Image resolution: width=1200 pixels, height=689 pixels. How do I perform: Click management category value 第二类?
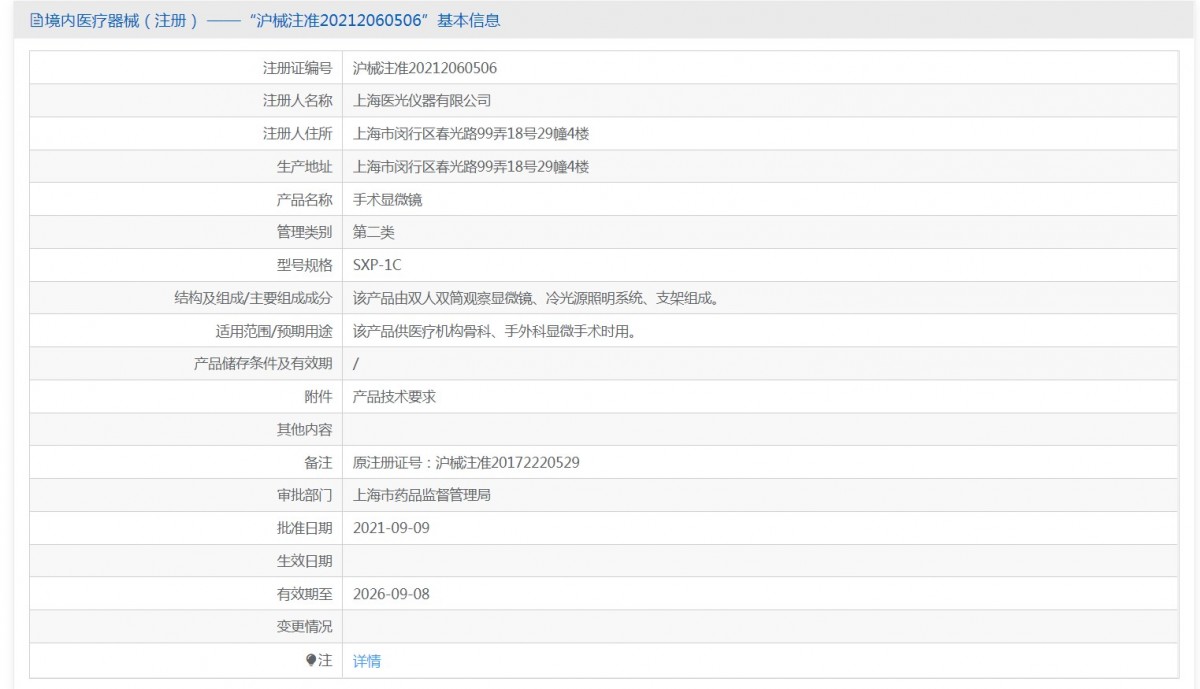[x=374, y=232]
